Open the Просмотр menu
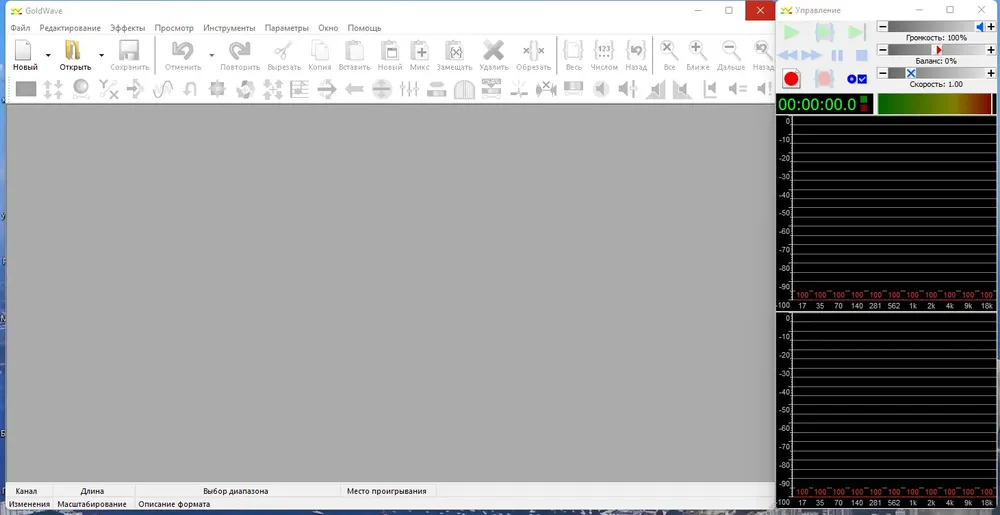1000x515 pixels. (174, 28)
